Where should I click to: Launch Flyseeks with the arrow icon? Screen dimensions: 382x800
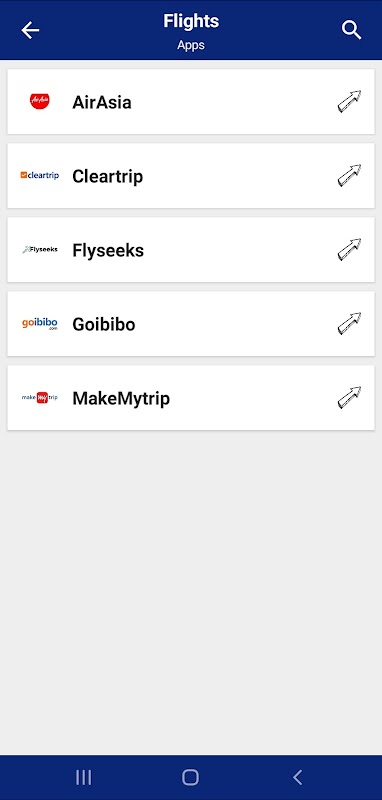(349, 249)
